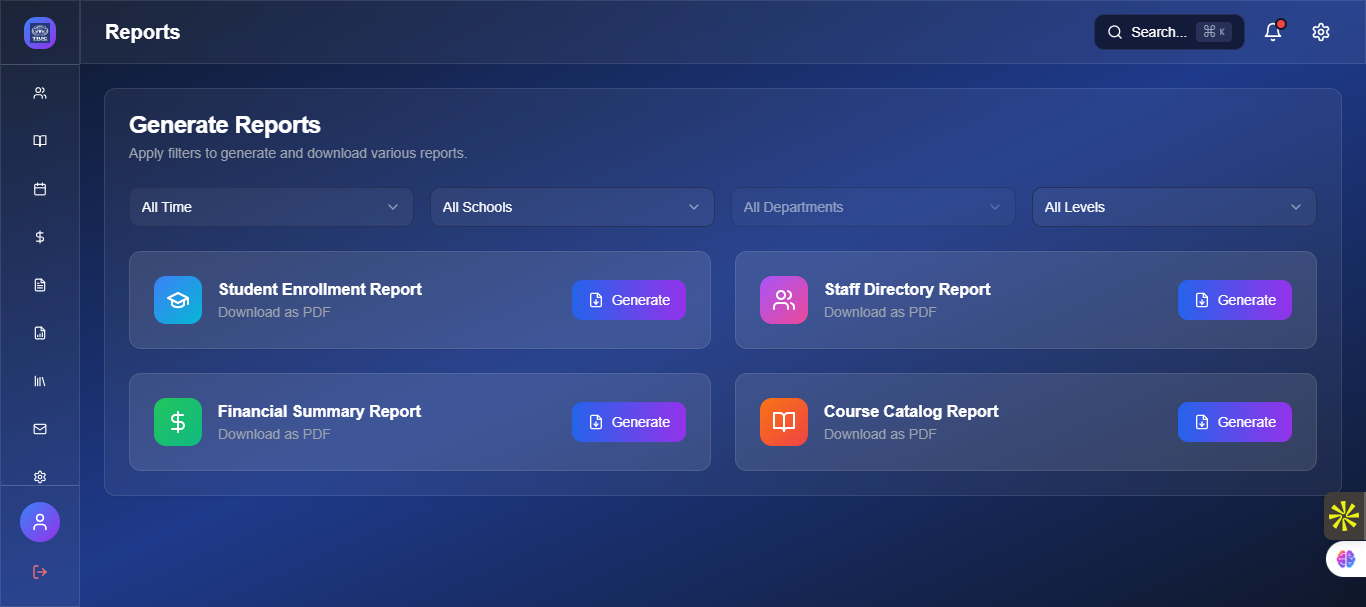
Task: Open the All Schools dropdown
Action: 572,207
